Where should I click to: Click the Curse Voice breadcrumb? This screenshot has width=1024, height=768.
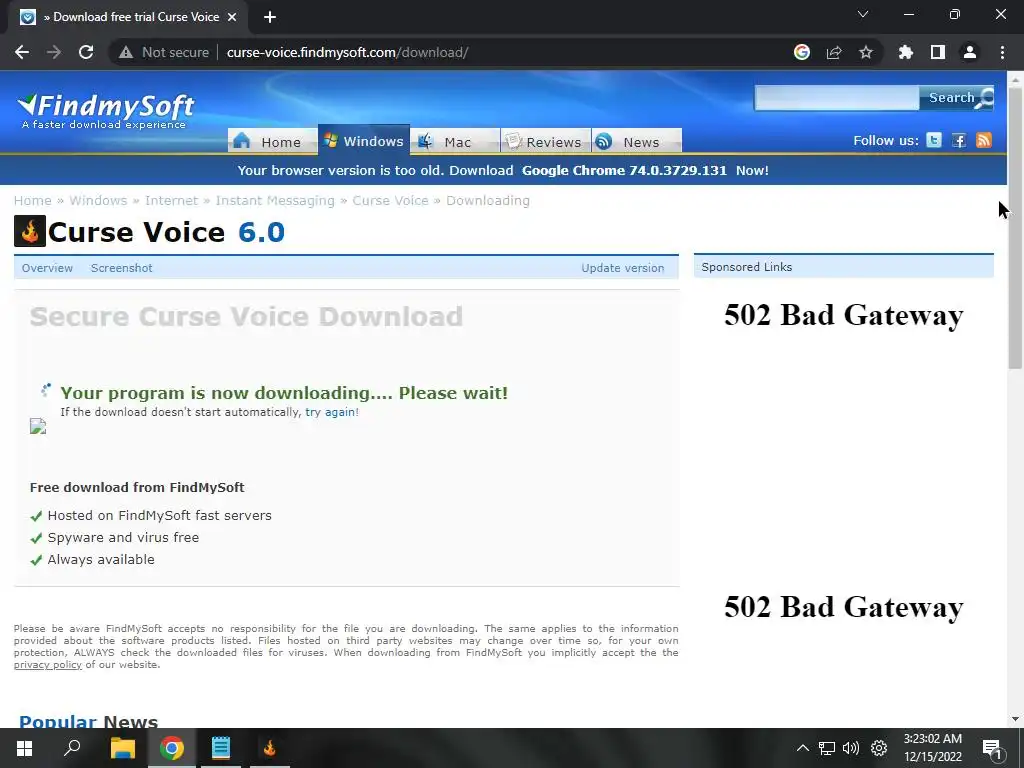pyautogui.click(x=391, y=200)
